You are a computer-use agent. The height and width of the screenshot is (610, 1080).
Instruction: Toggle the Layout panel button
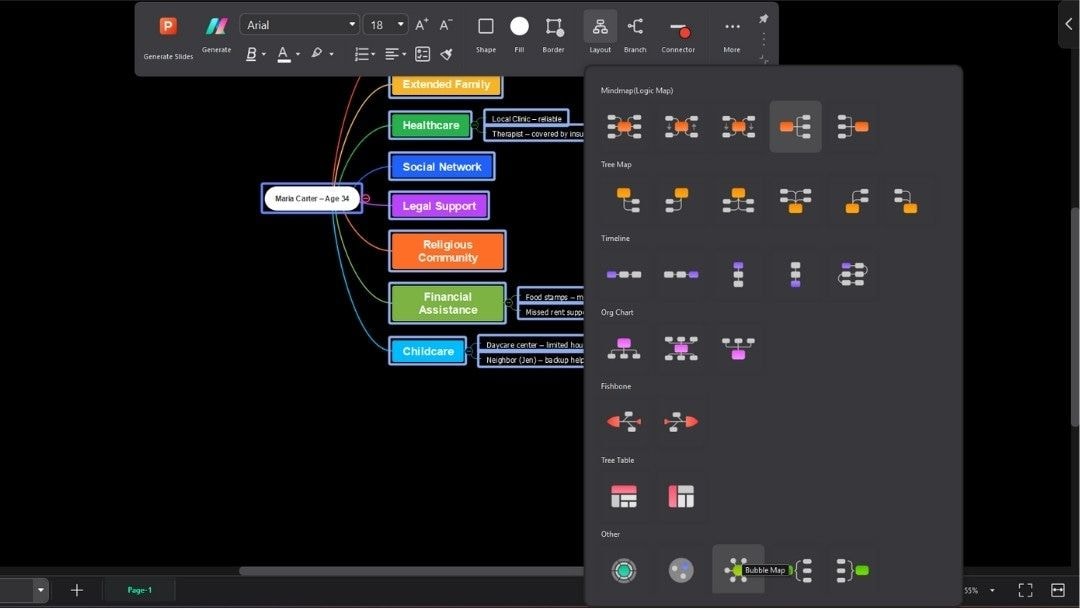pos(600,32)
